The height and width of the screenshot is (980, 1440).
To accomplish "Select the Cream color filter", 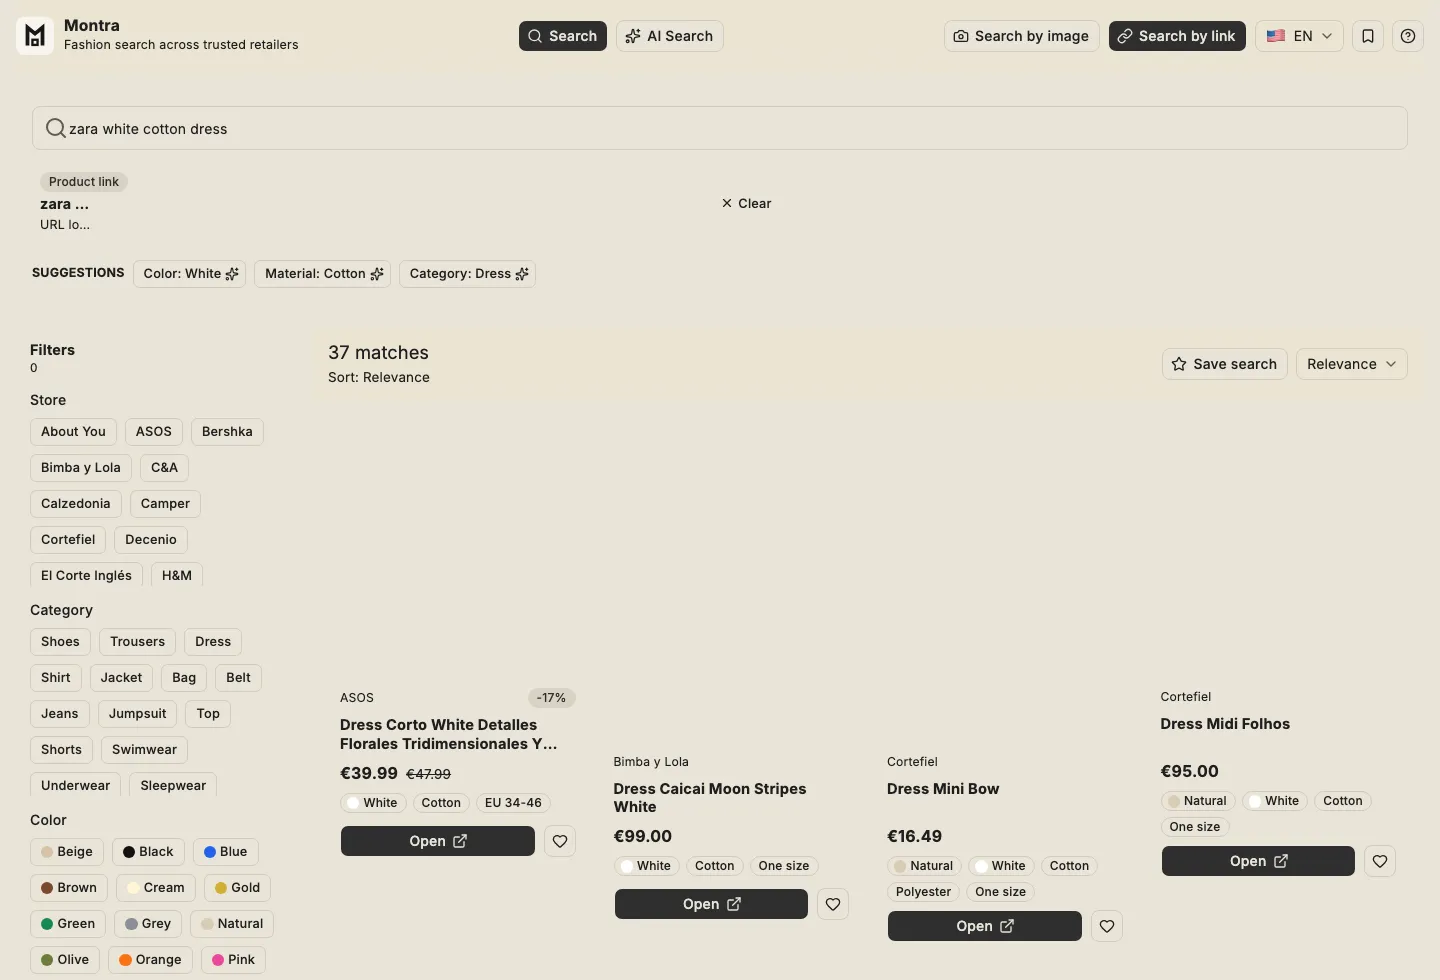I will pyautogui.click(x=156, y=888).
